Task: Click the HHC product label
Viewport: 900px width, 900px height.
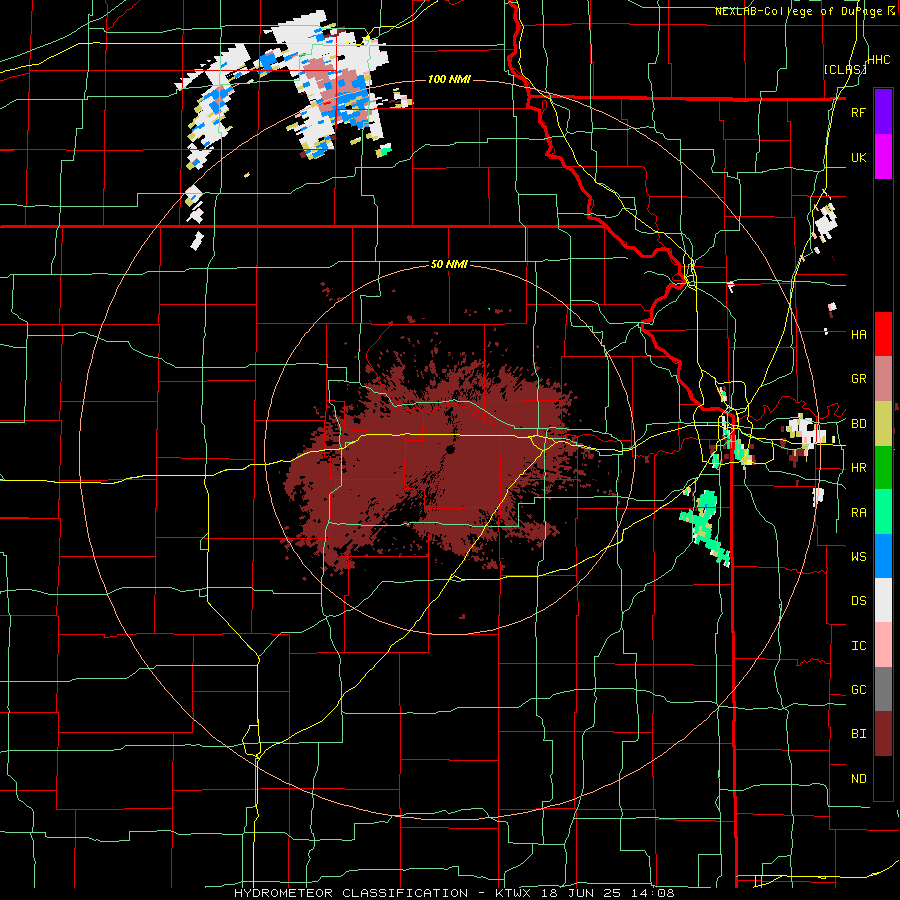Action: 879,60
